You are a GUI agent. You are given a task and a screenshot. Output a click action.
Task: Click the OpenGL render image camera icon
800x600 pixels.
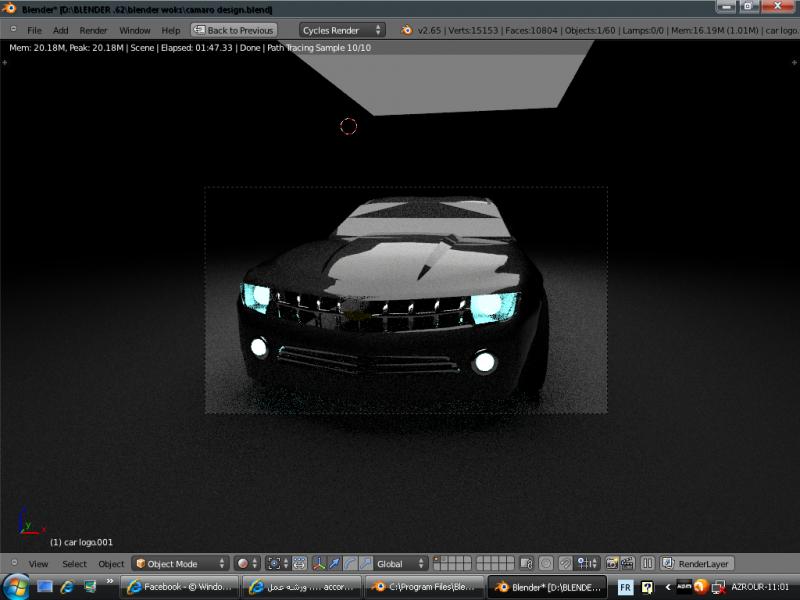coord(612,564)
